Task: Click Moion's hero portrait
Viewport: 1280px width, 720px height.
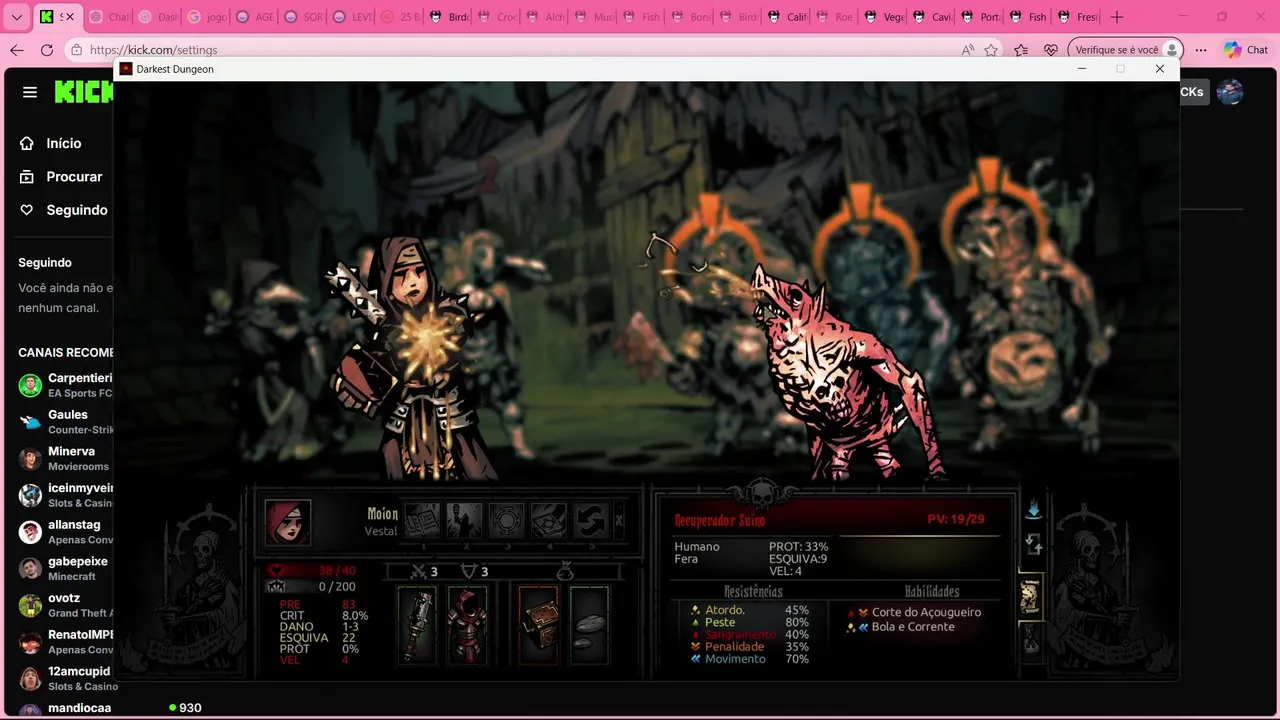Action: pos(288,522)
